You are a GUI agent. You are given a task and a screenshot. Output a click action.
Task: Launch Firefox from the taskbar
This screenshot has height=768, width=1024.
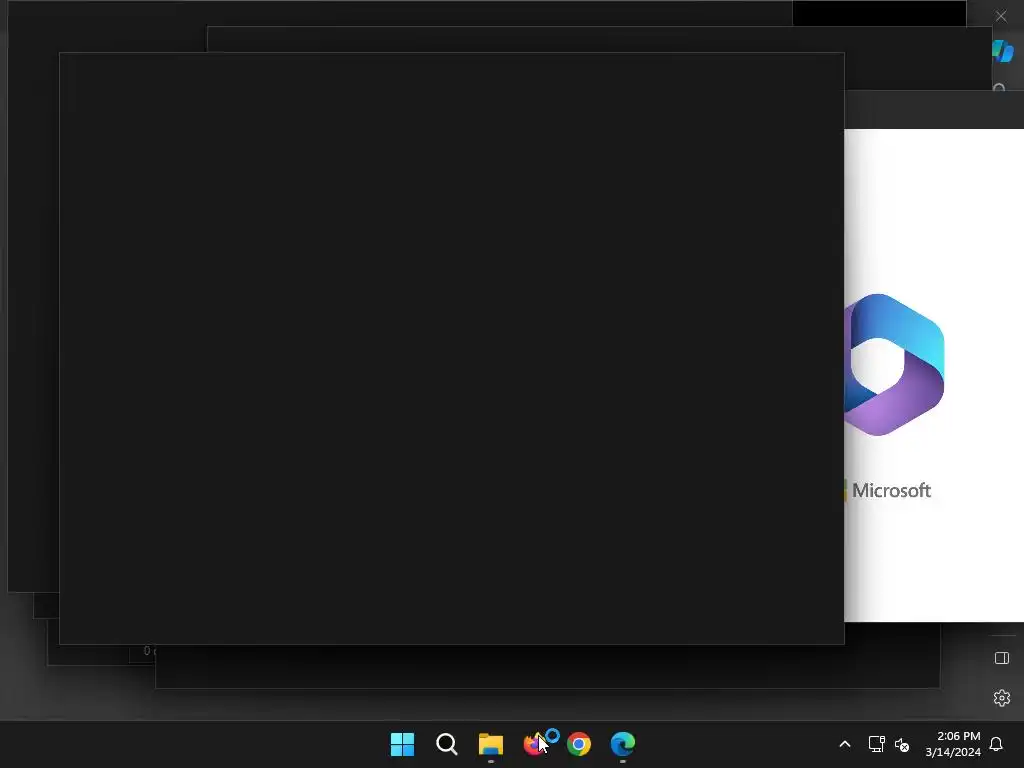pyautogui.click(x=535, y=744)
